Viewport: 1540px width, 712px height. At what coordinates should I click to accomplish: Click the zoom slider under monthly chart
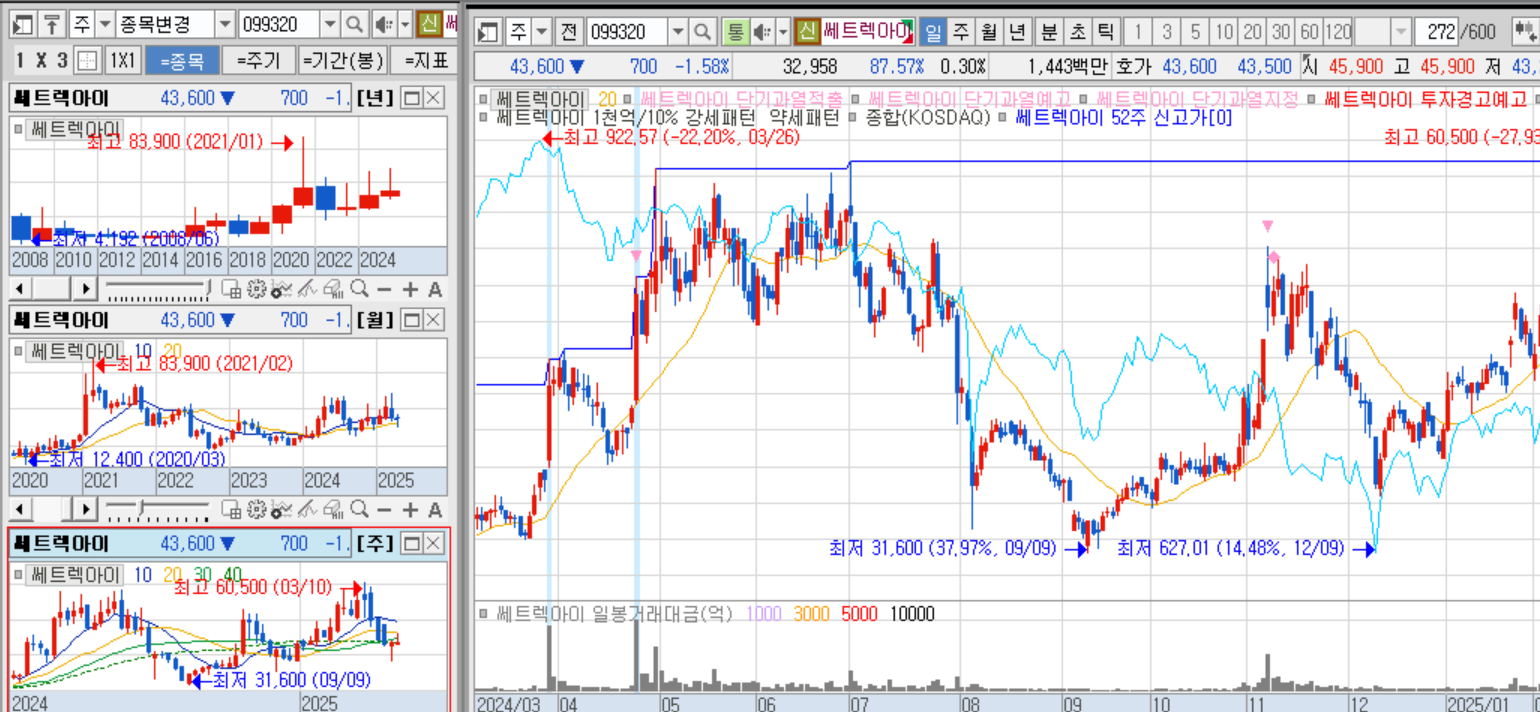point(159,510)
